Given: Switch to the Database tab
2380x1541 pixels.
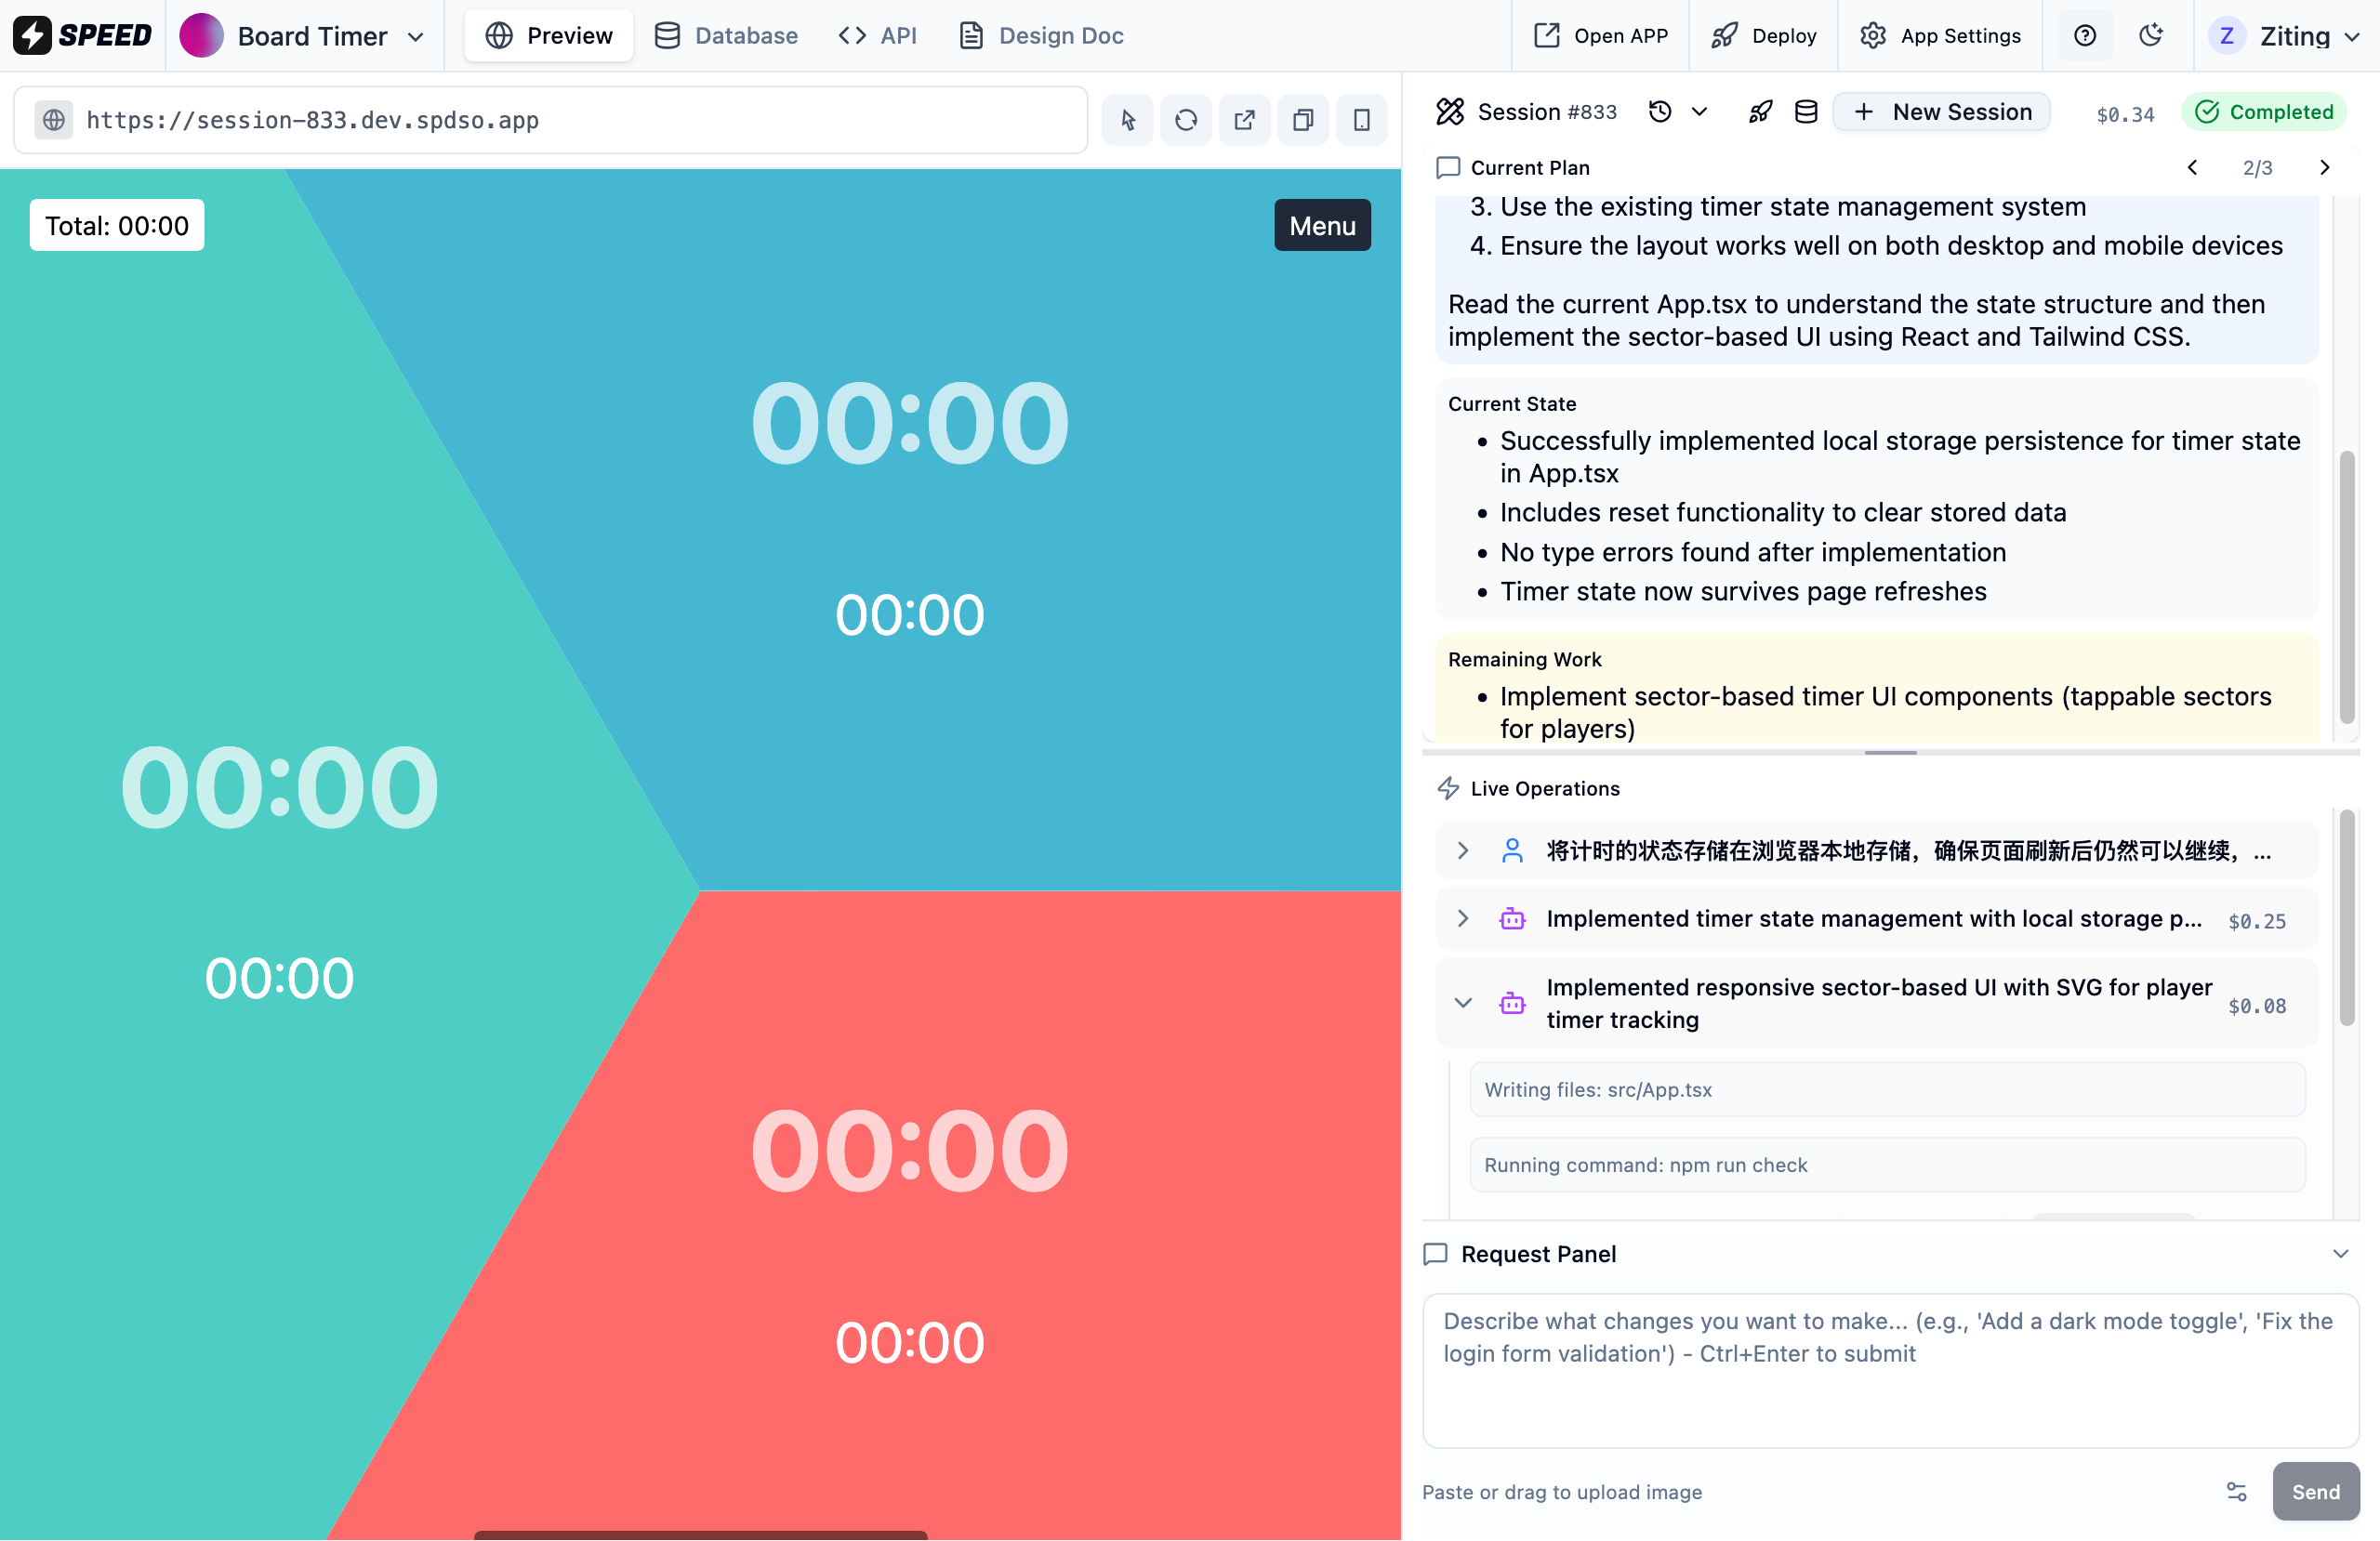Looking at the screenshot, I should pos(726,35).
